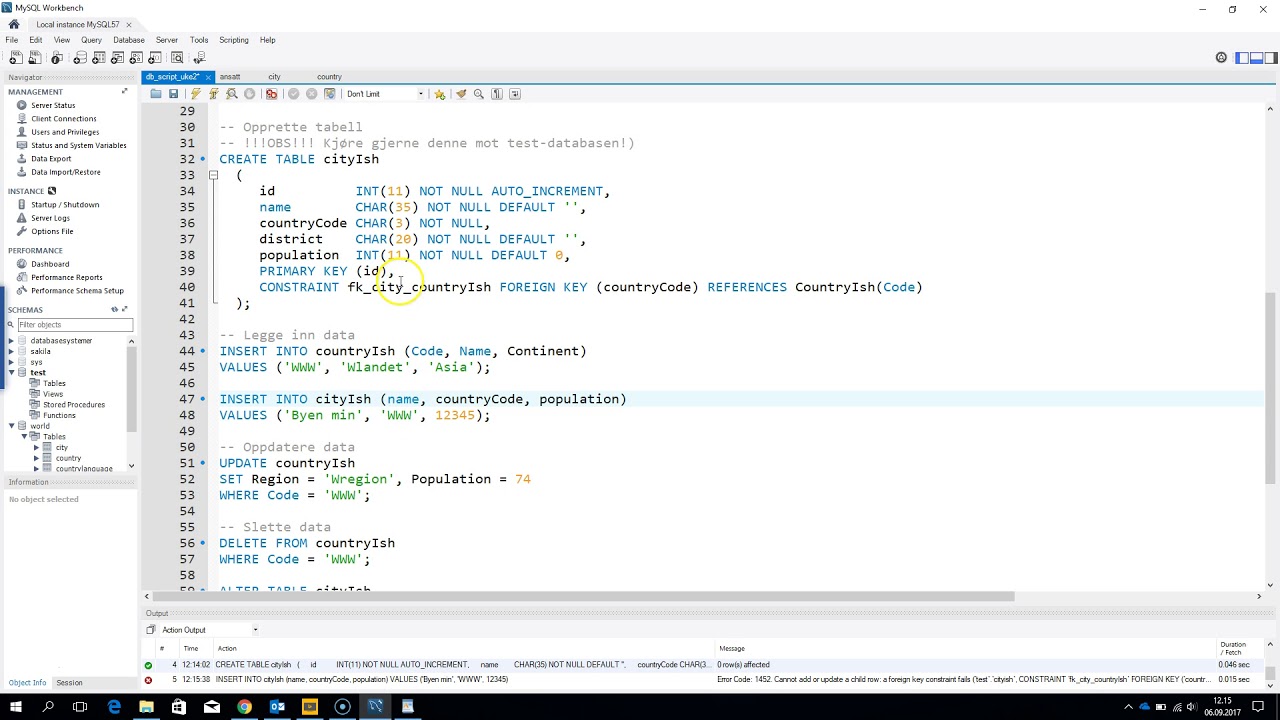This screenshot has height=720, width=1280.
Task: Expand the city table node
Action: (37, 448)
